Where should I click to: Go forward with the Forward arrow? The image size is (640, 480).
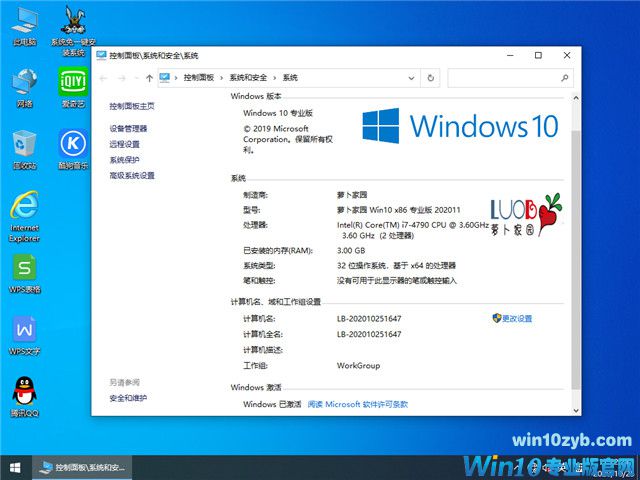[121, 78]
